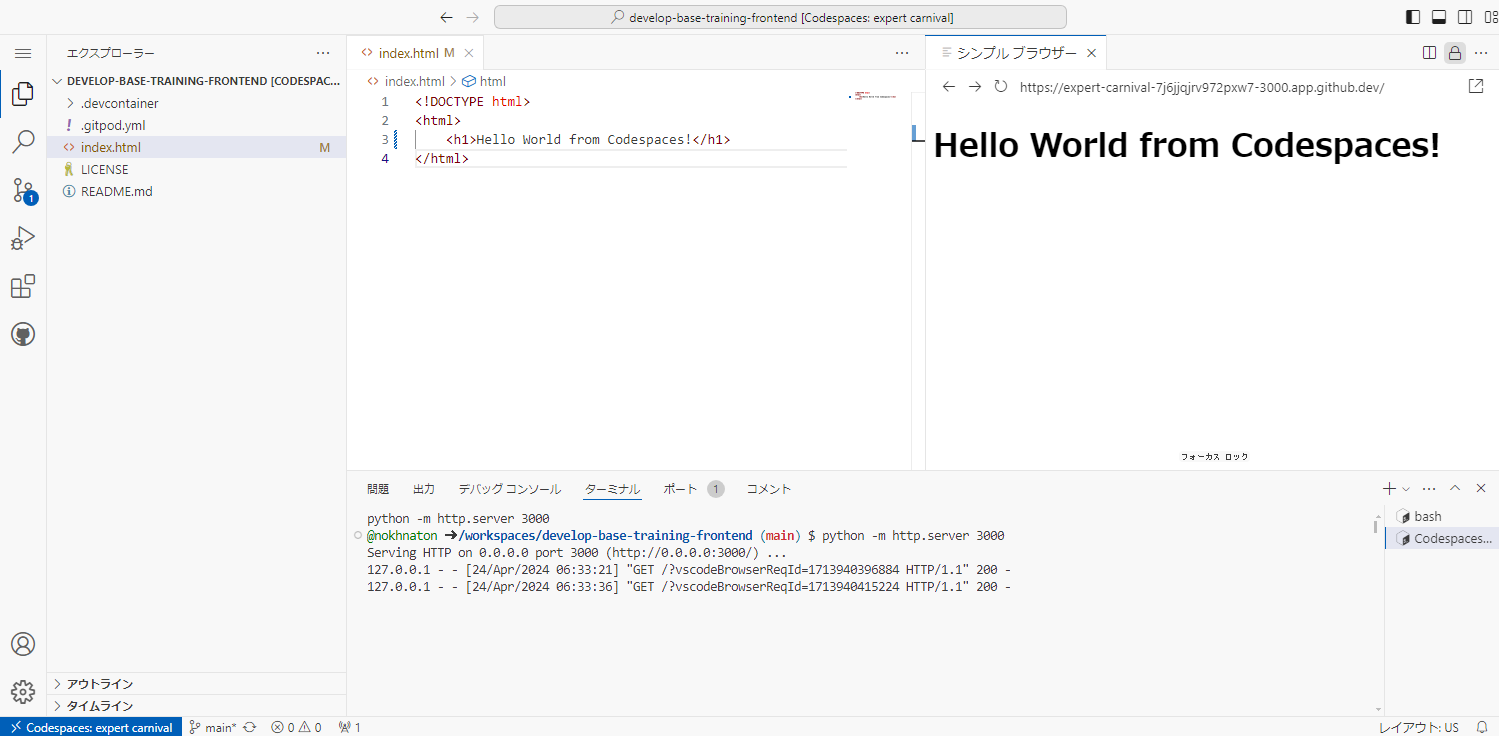Open the Search view in activity bar
This screenshot has height=736, width=1499.
(23, 142)
